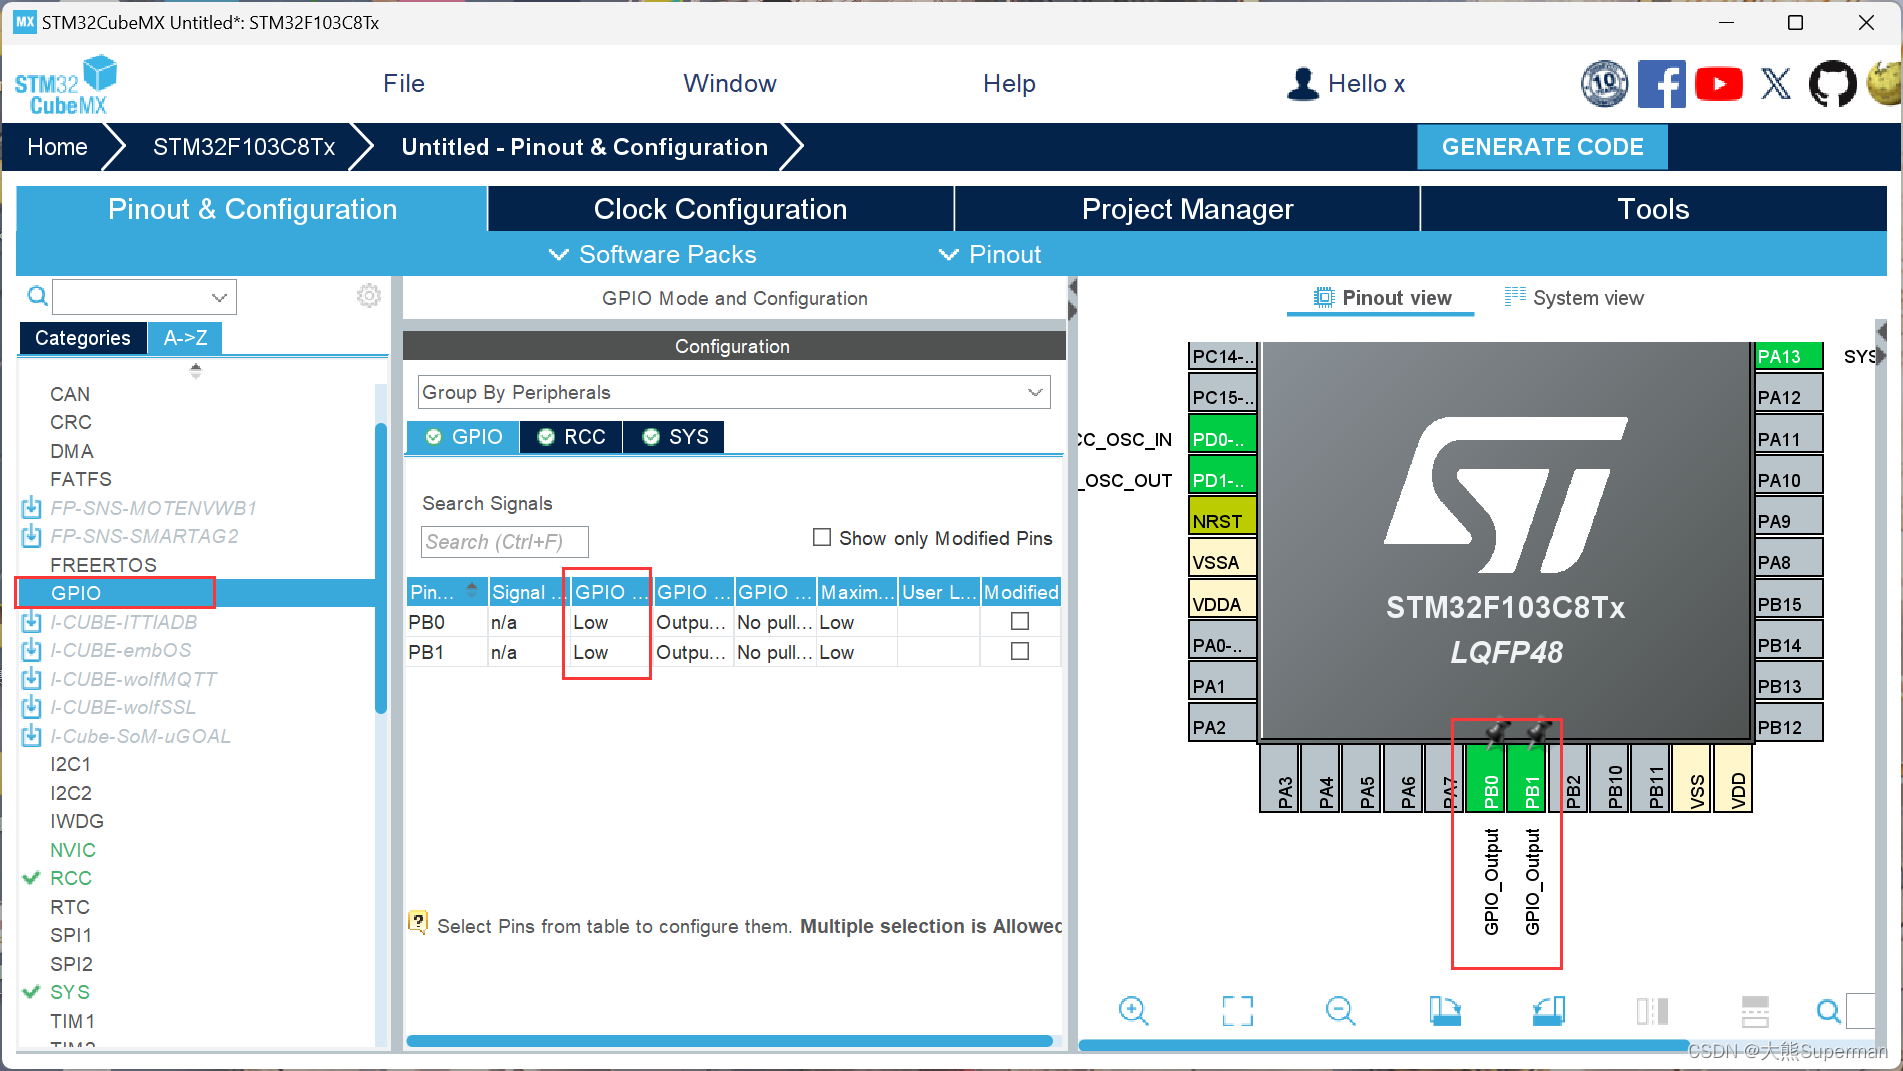Image resolution: width=1903 pixels, height=1071 pixels.
Task: Enable Show only Modified Pins checkbox
Action: (822, 537)
